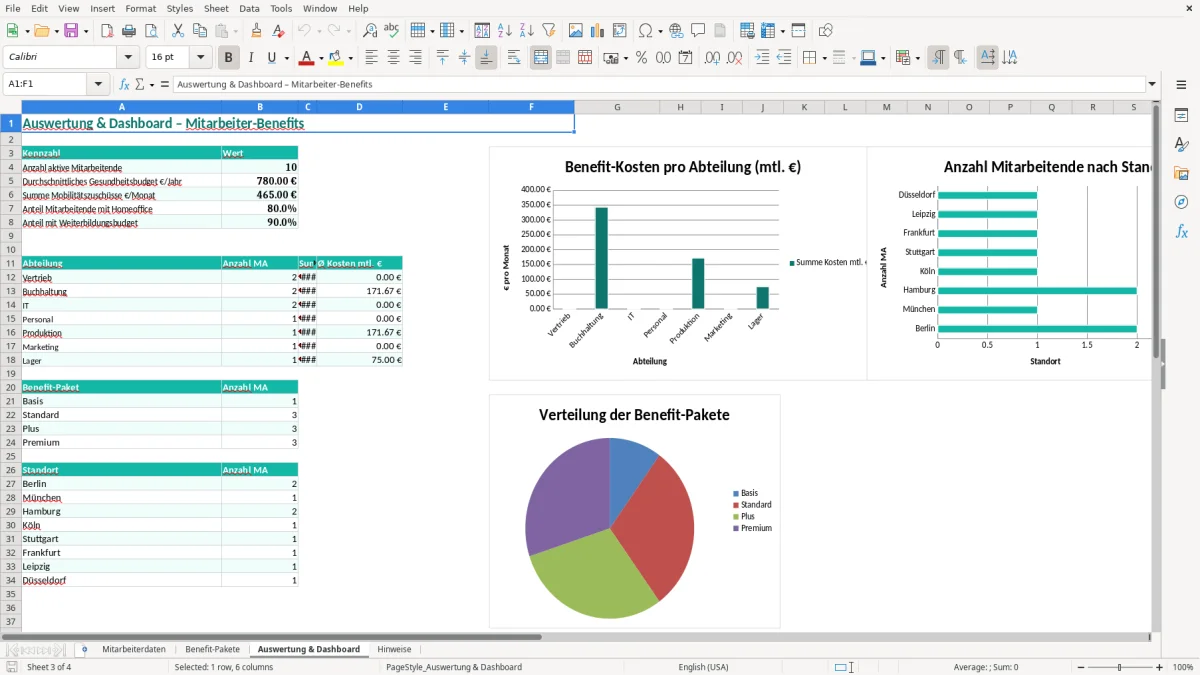Insert Comment speech bubble icon
Image resolution: width=1200 pixels, height=675 pixels.
[x=698, y=31]
